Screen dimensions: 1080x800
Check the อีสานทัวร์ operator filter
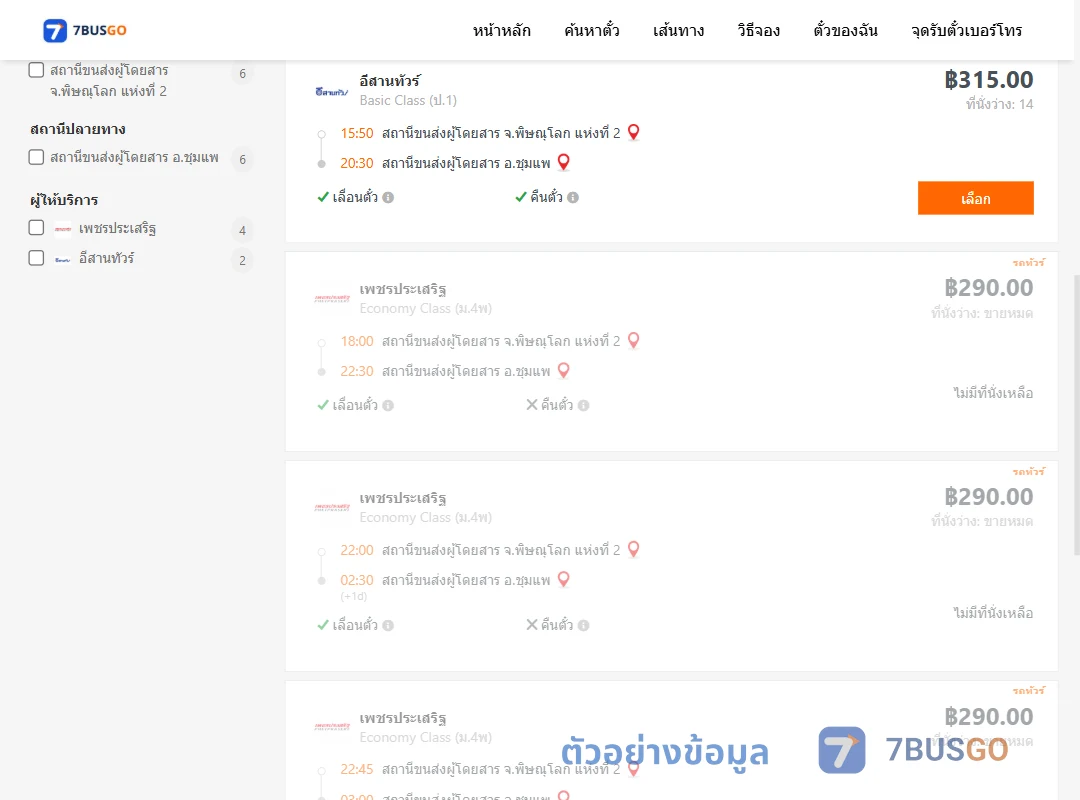point(37,258)
